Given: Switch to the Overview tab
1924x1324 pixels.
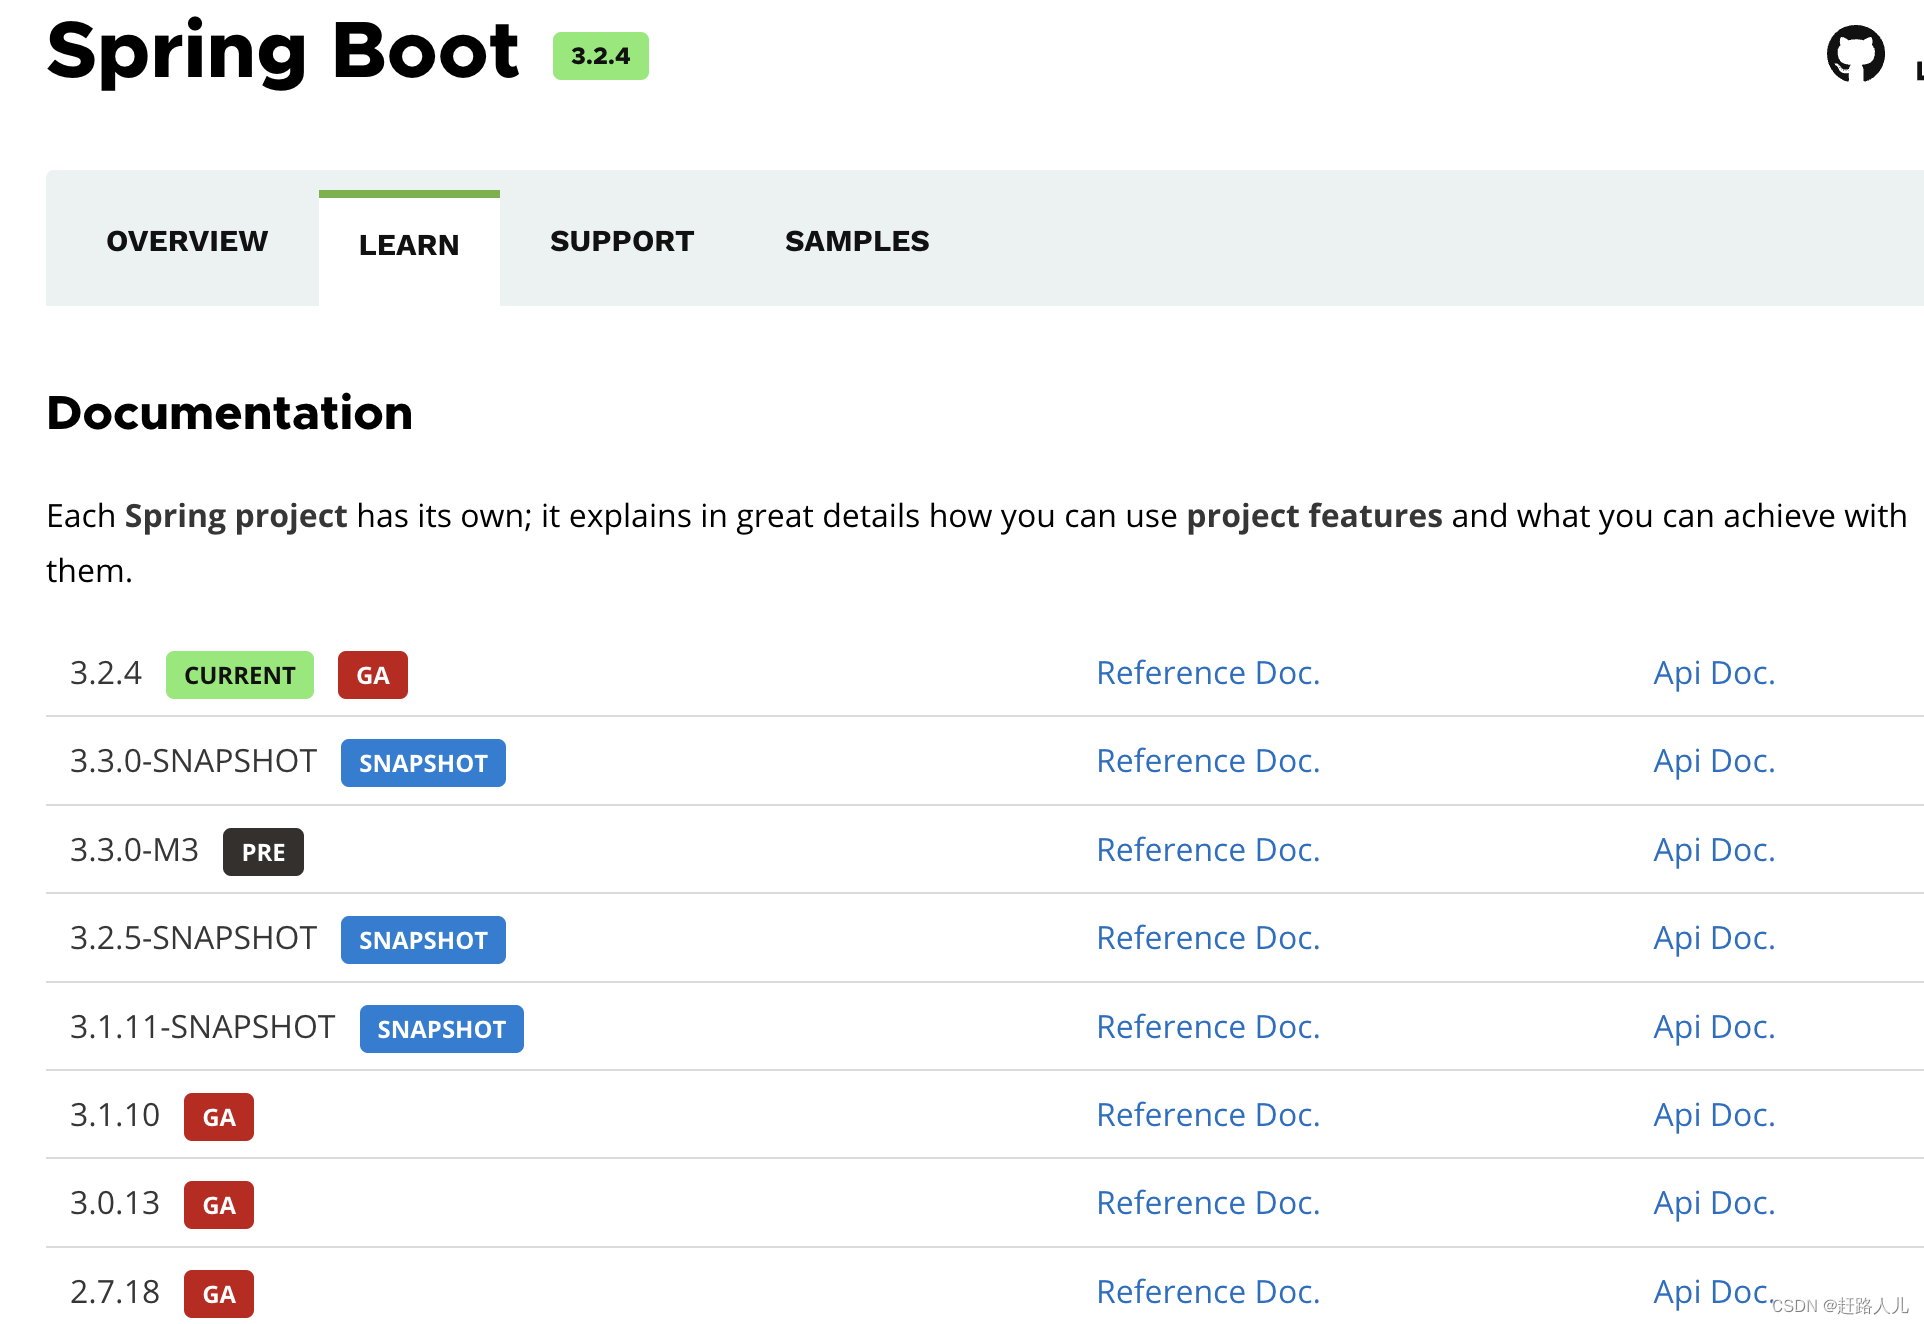Looking at the screenshot, I should coord(187,241).
